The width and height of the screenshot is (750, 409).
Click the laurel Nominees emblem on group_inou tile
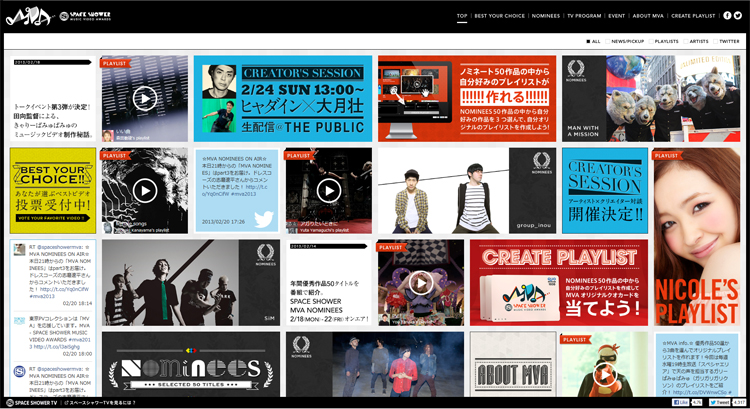(x=541, y=163)
